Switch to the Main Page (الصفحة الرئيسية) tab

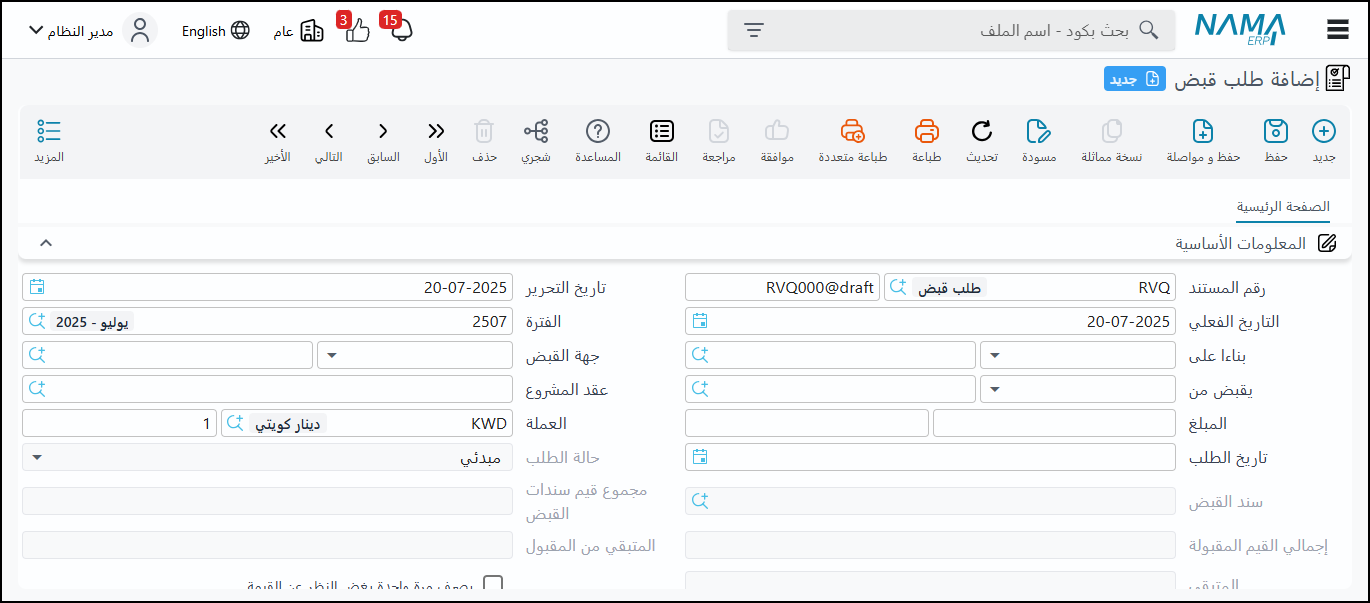coord(1283,207)
